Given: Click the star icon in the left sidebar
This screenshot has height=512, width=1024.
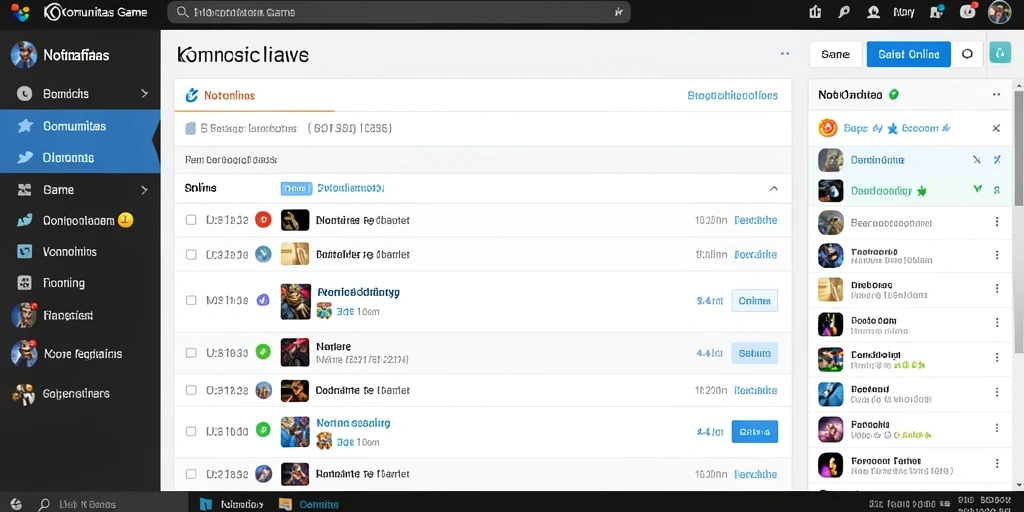Looking at the screenshot, I should pyautogui.click(x=25, y=126).
